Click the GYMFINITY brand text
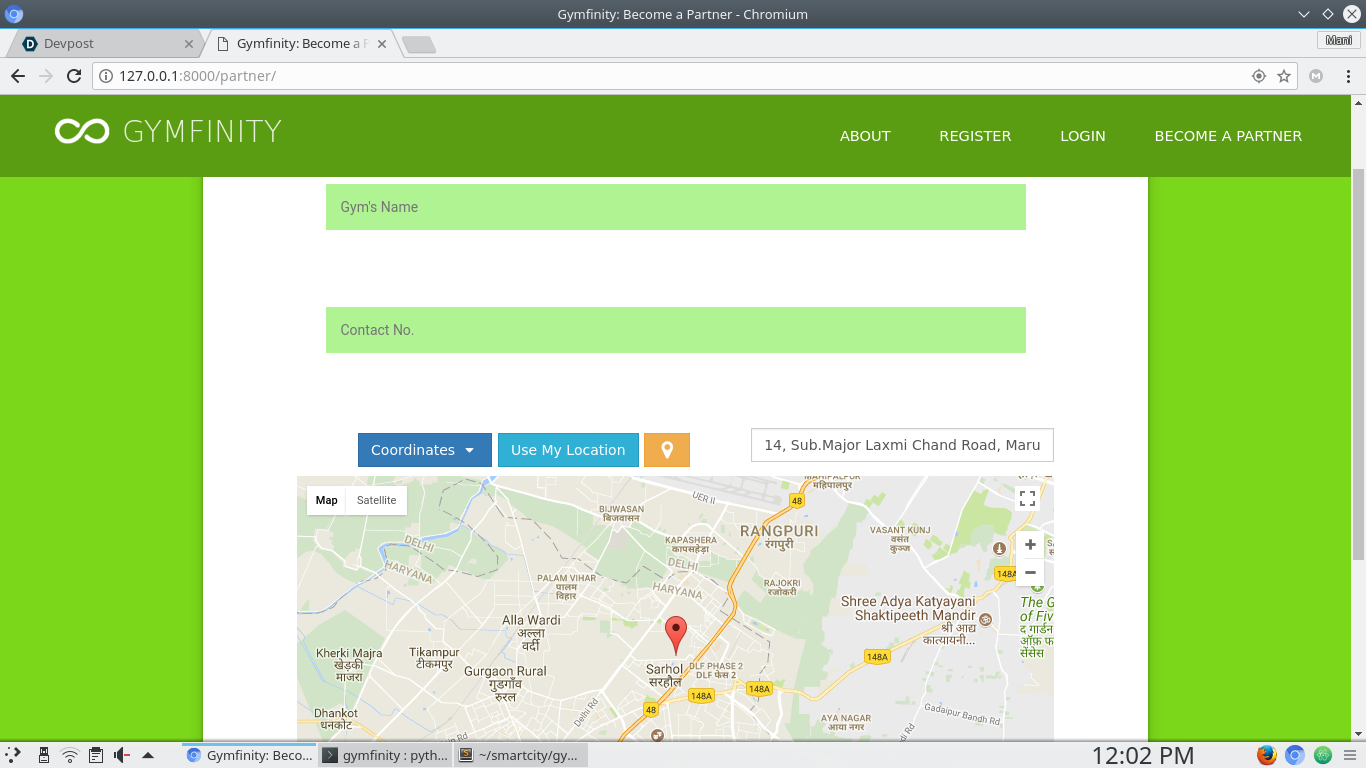Viewport: 1366px width, 768px height. pos(202,131)
